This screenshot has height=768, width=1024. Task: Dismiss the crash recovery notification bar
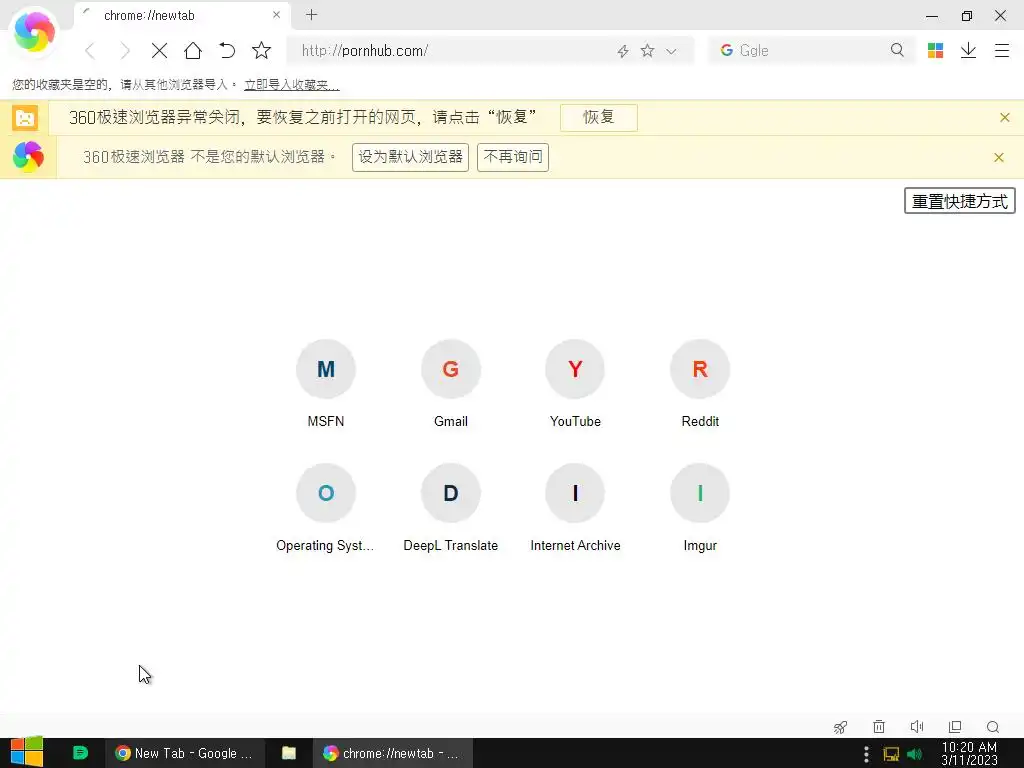pos(1005,118)
